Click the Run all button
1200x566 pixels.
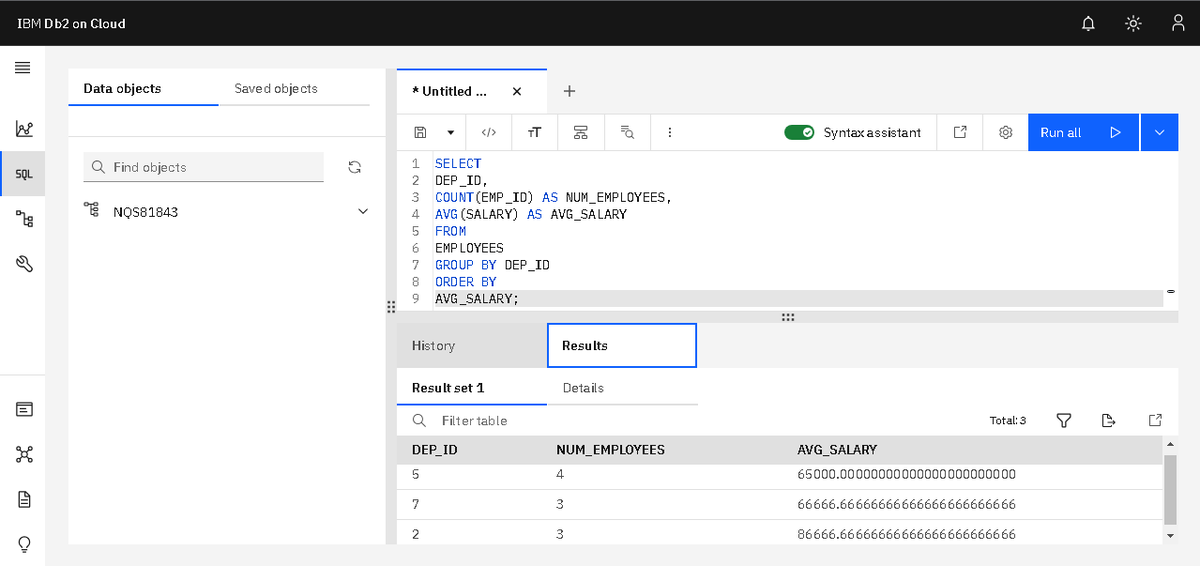point(1083,132)
